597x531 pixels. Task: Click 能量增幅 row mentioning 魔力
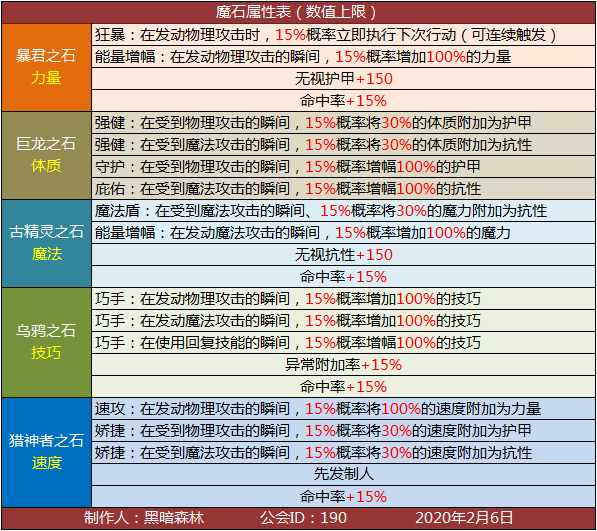(343, 233)
